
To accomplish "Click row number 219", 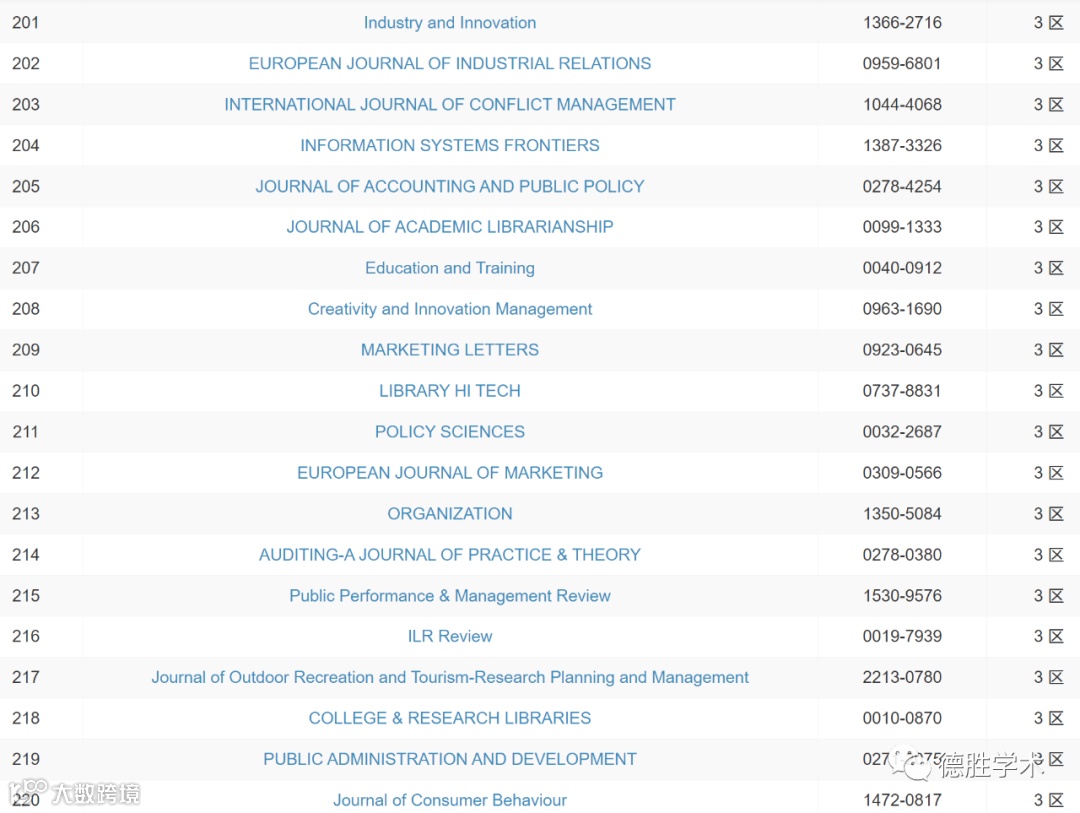I will 25,759.
